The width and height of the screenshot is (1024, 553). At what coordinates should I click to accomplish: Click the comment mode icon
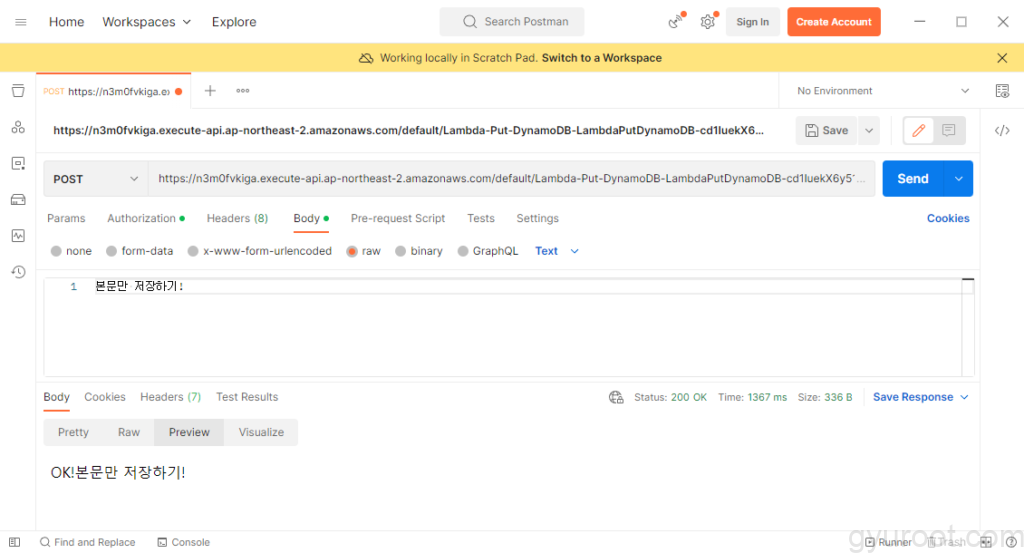pos(948,130)
